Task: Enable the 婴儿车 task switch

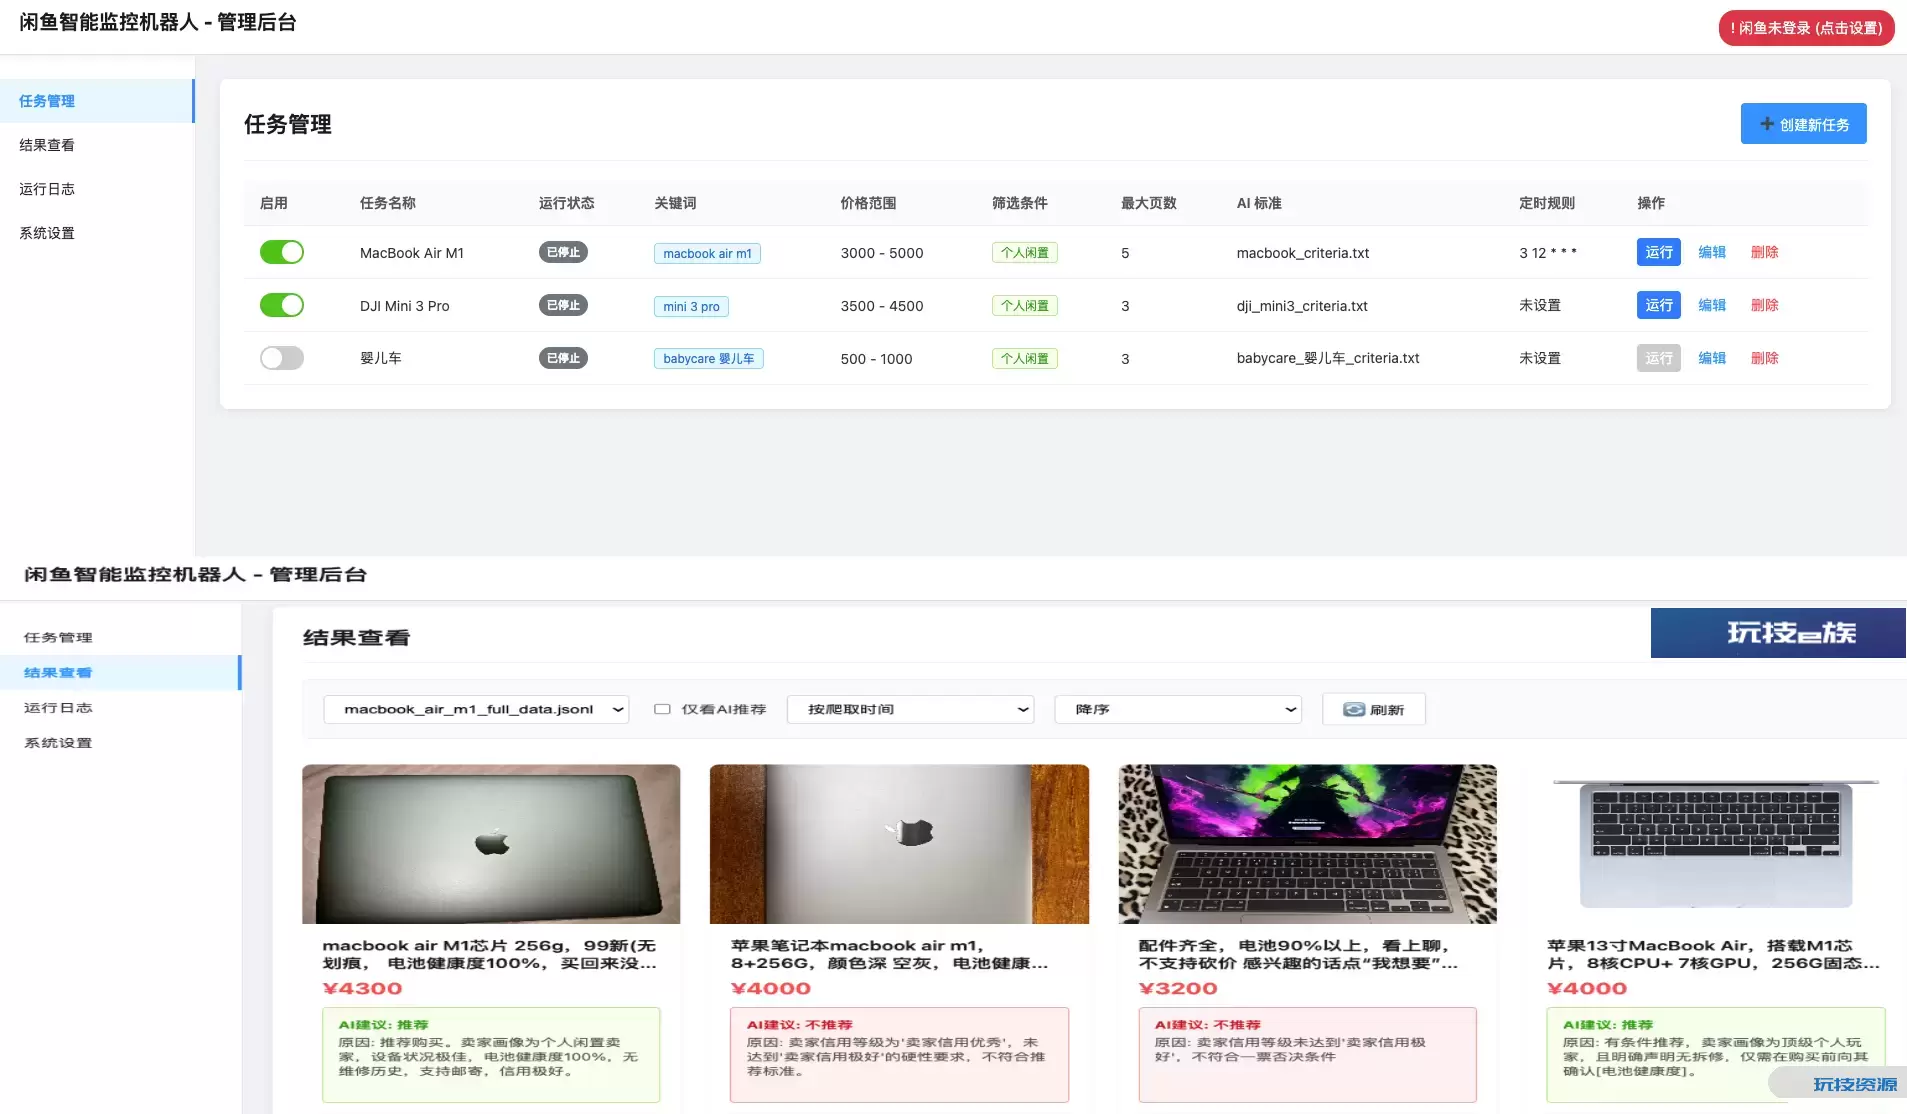Action: coord(282,358)
